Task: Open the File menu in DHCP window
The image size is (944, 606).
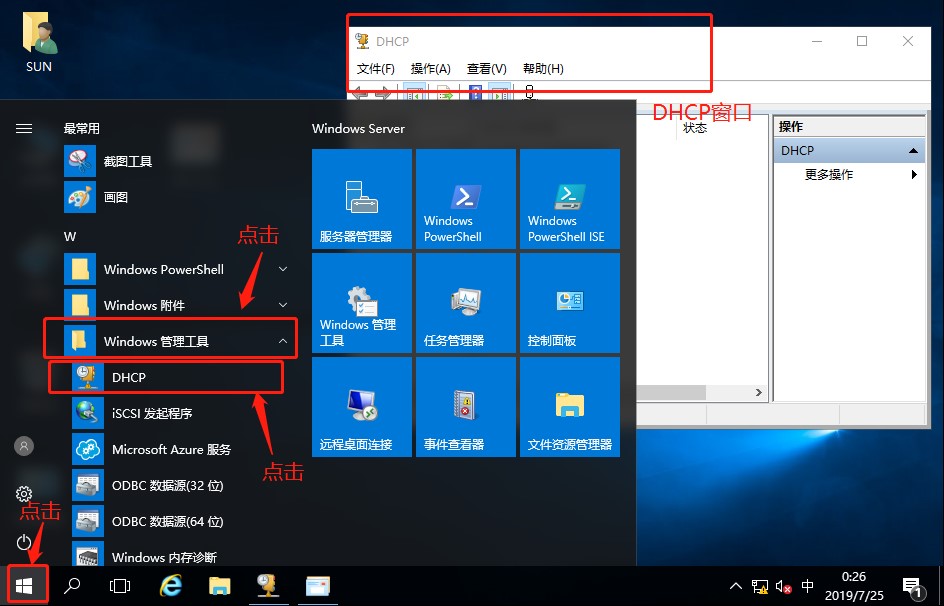Action: (376, 69)
